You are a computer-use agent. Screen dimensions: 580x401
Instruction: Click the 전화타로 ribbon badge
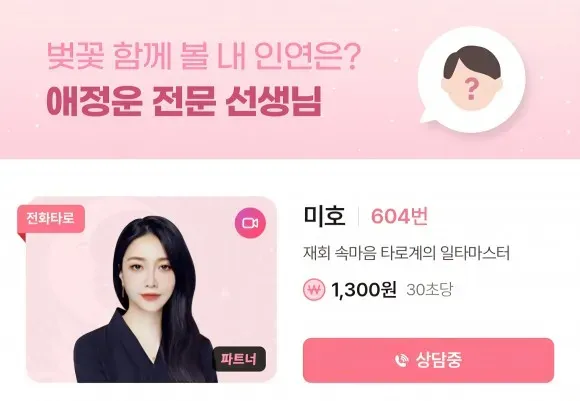pyautogui.click(x=51, y=219)
